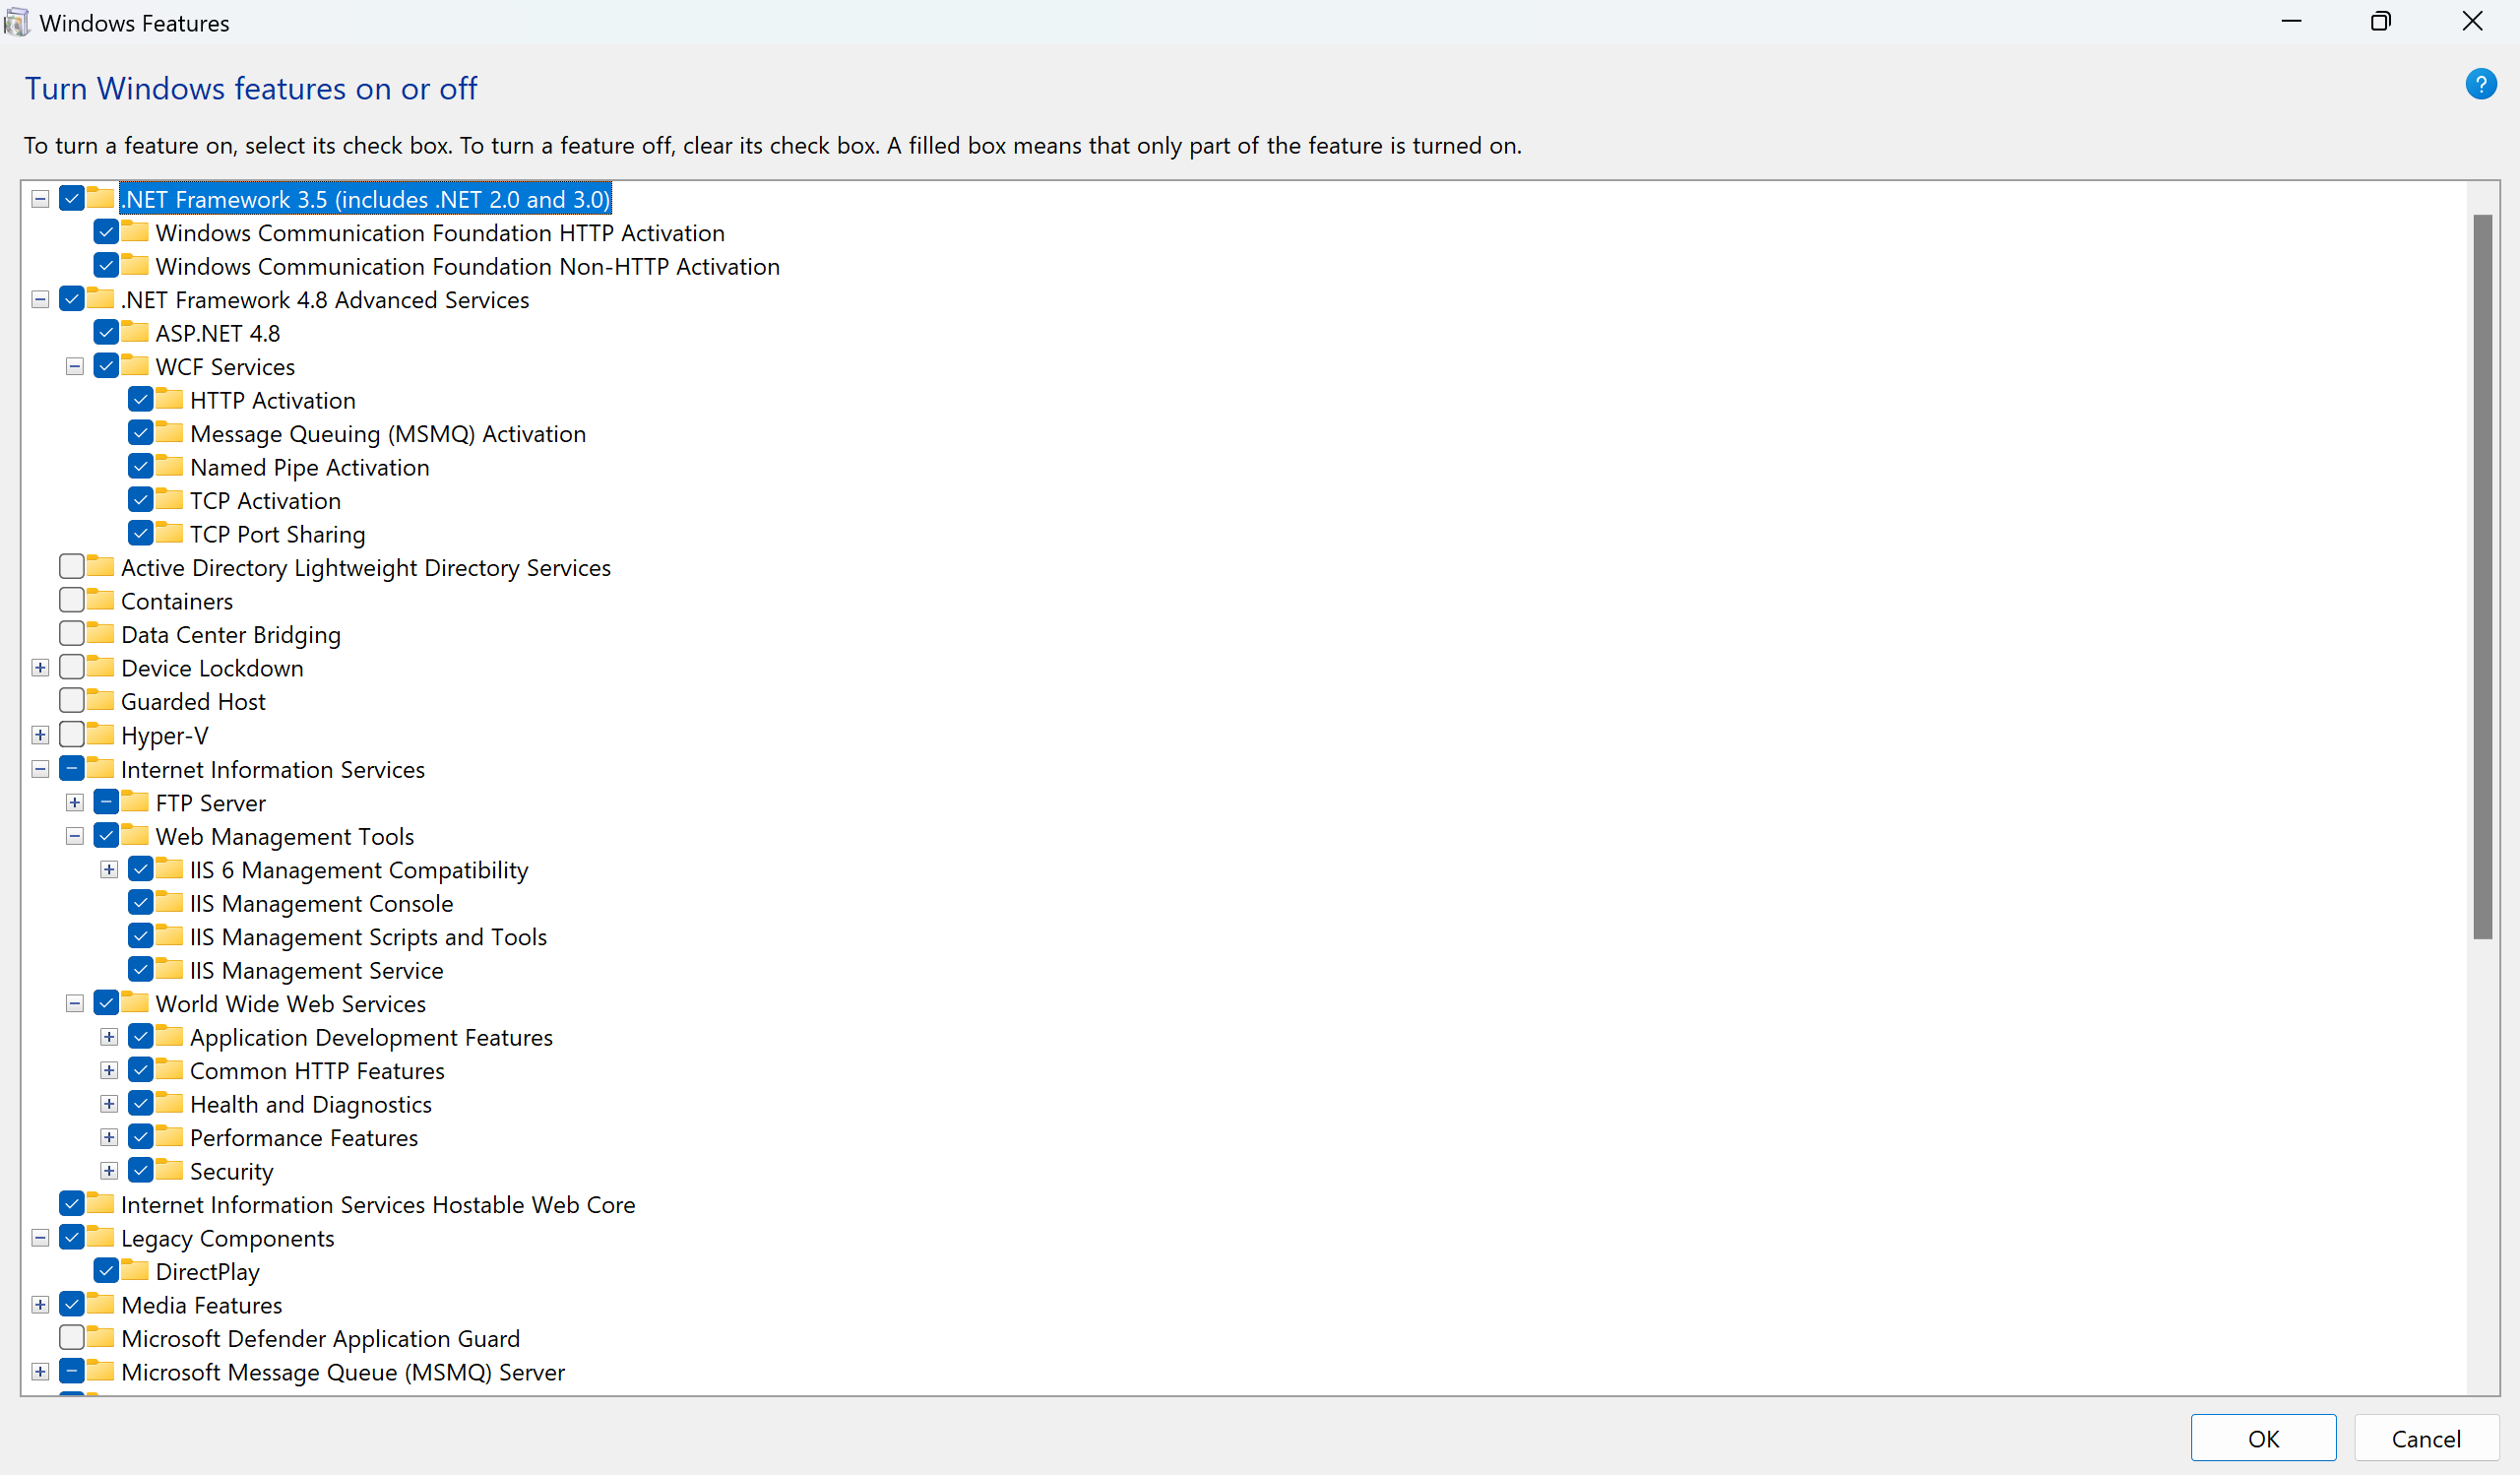Click the OK button
2520x1475 pixels.
pyautogui.click(x=2264, y=1438)
